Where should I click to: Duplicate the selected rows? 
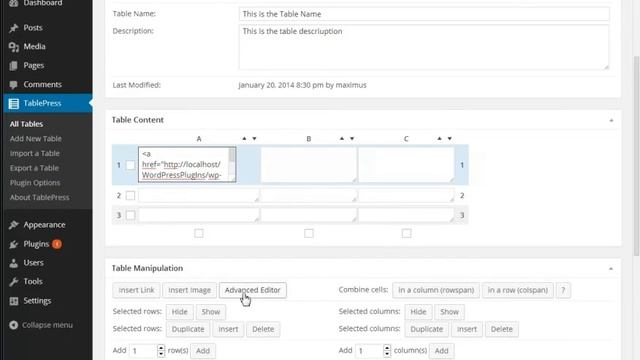click(x=188, y=329)
